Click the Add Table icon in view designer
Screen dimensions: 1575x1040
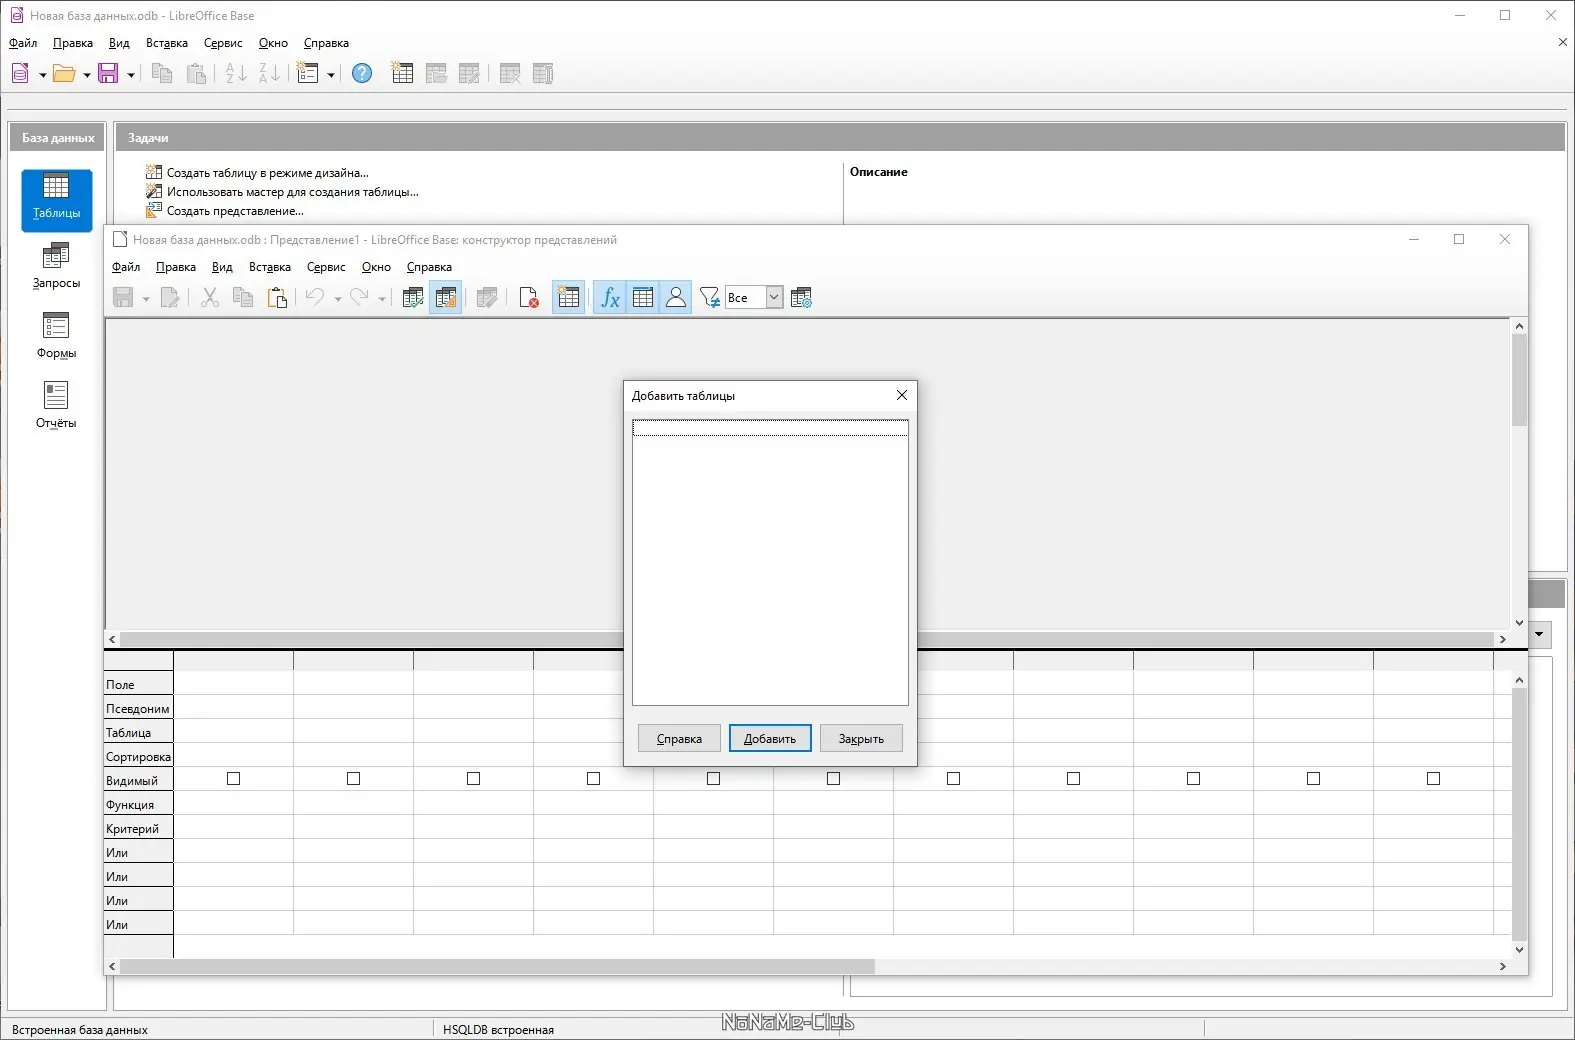[x=568, y=297]
